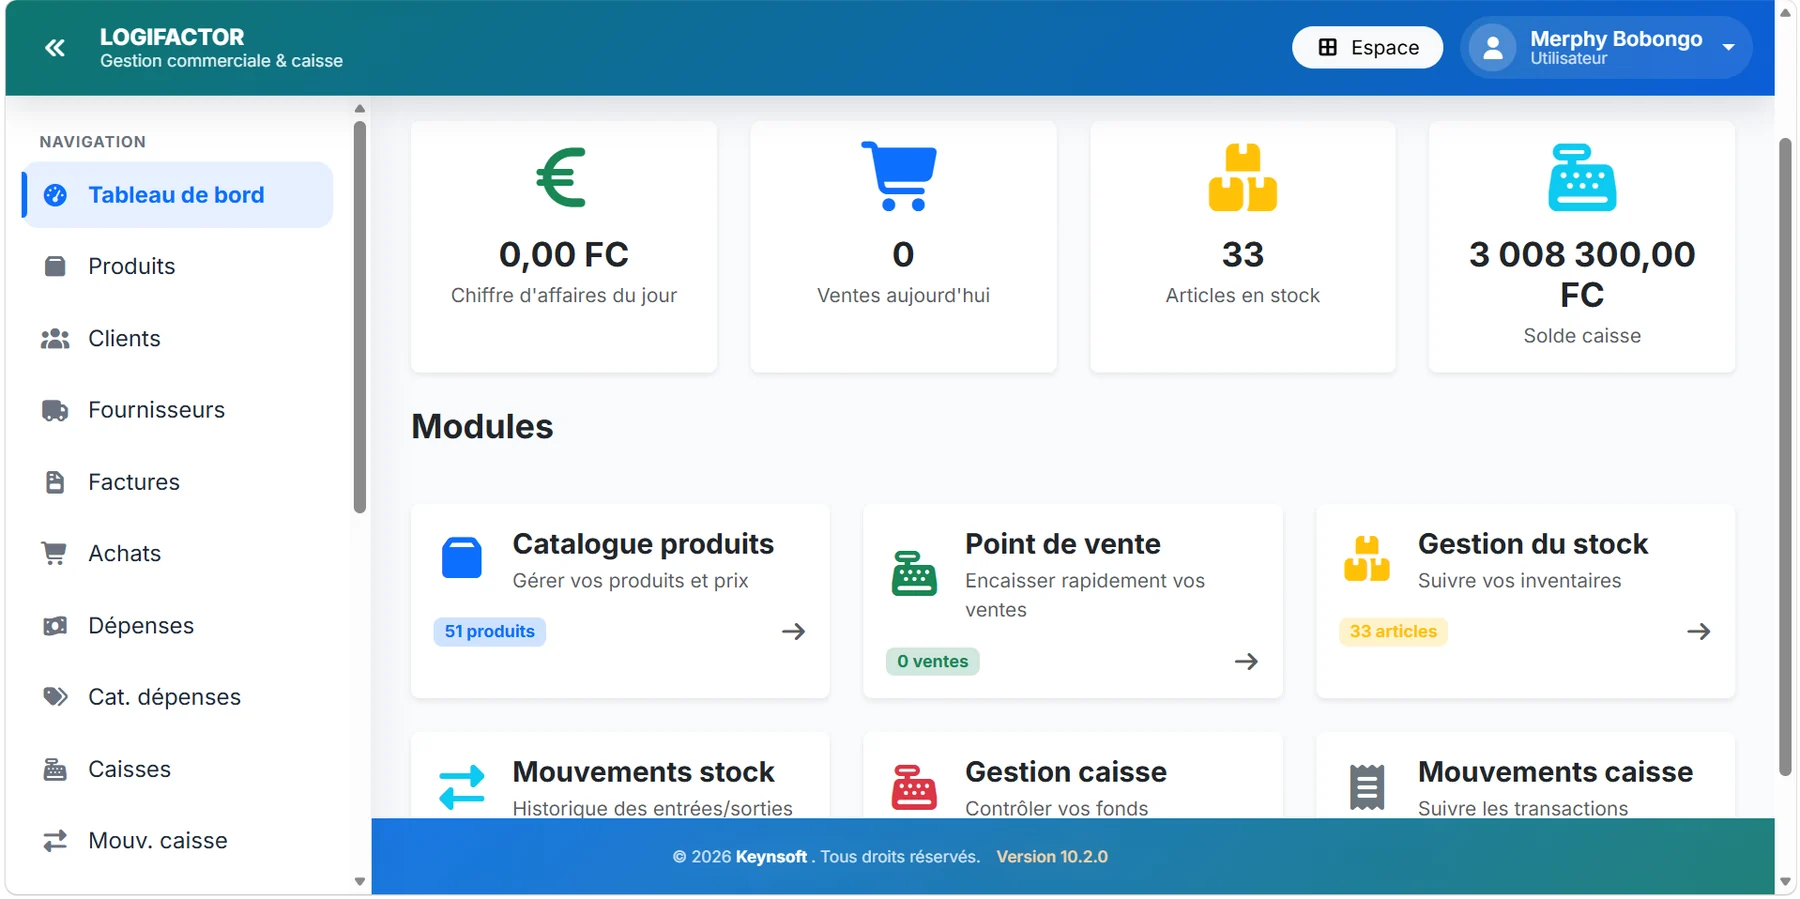Click the Caisses register icon in sidebar
The width and height of the screenshot is (1800, 899).
(x=55, y=769)
